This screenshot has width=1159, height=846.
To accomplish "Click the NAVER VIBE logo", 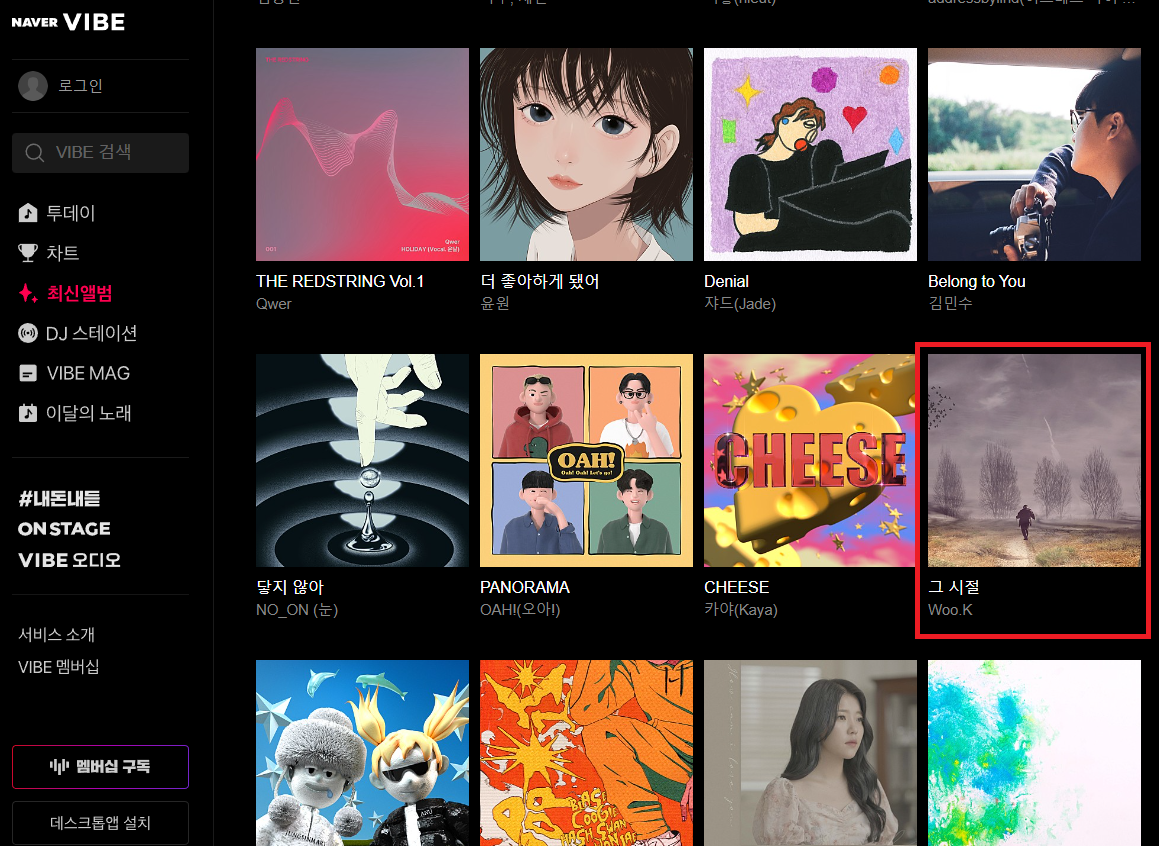I will click(68, 22).
